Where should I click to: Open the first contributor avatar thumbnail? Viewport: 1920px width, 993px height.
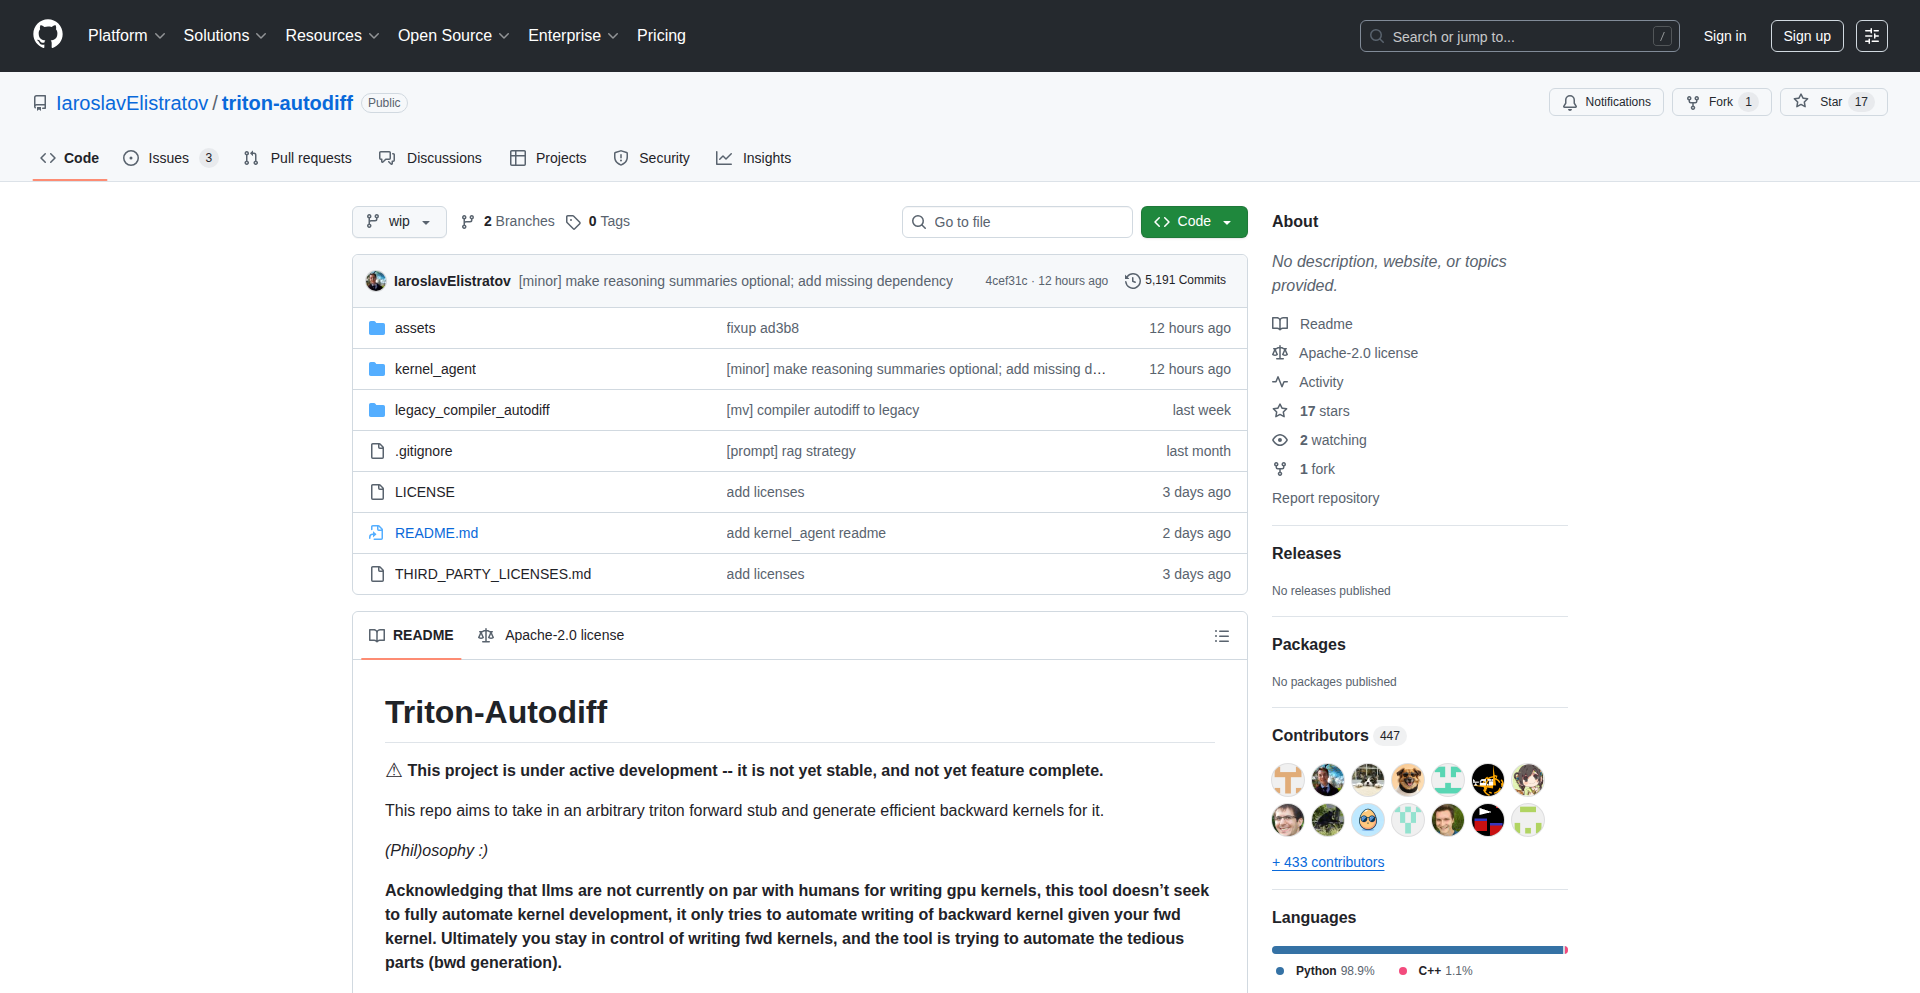(x=1288, y=780)
